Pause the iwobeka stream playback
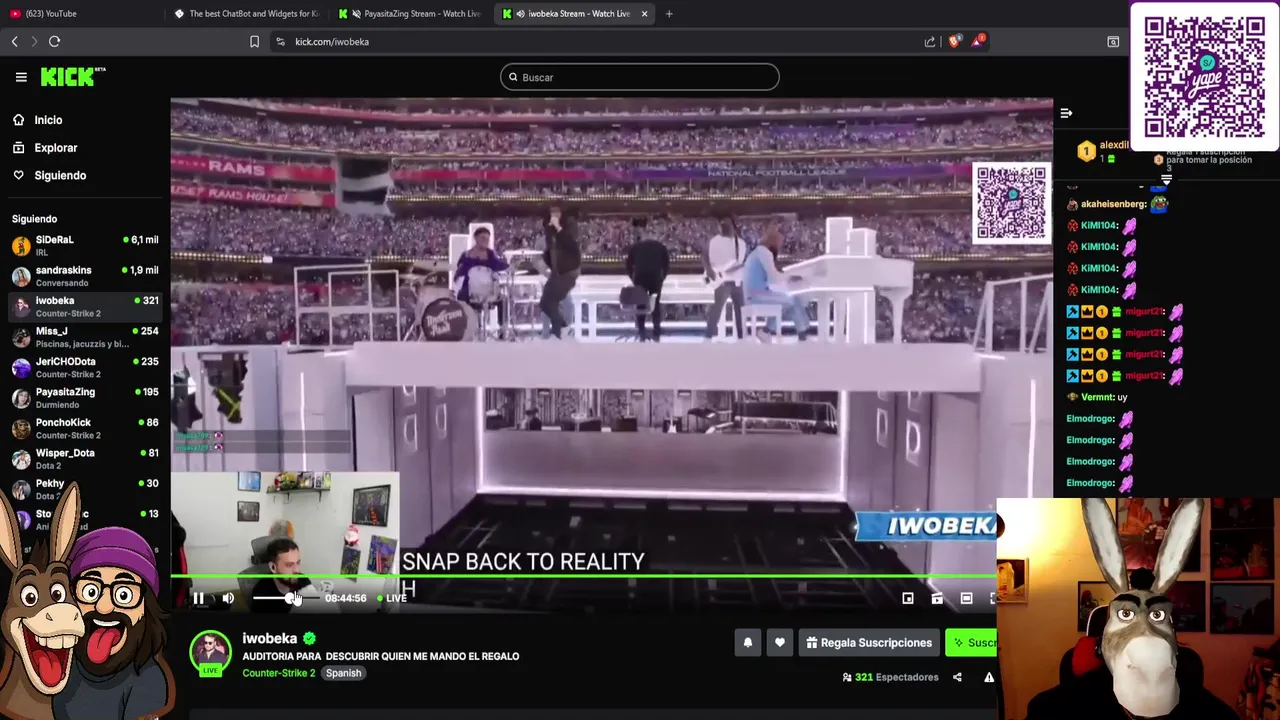The image size is (1280, 720). [198, 598]
